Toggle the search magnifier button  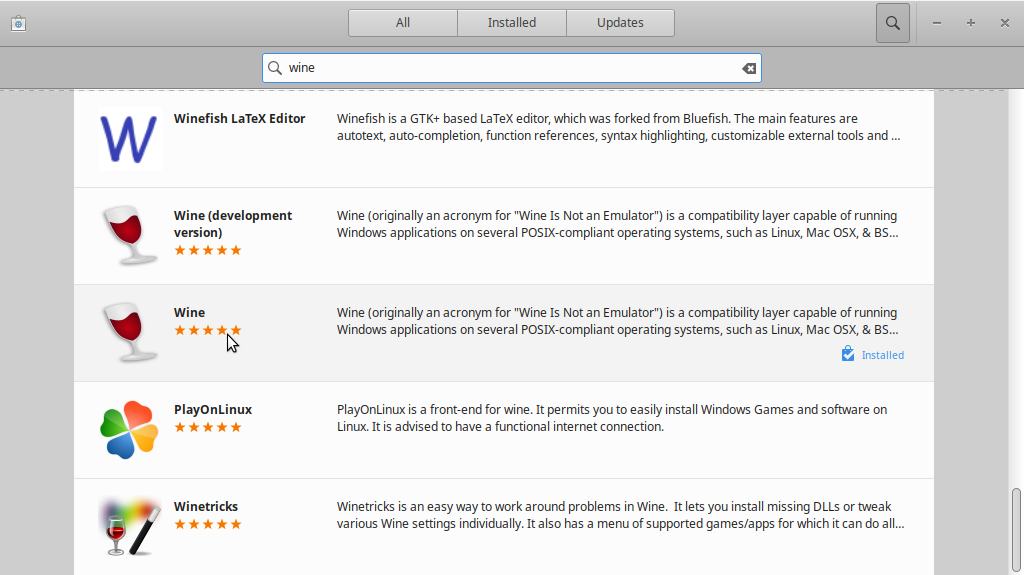[x=893, y=23]
